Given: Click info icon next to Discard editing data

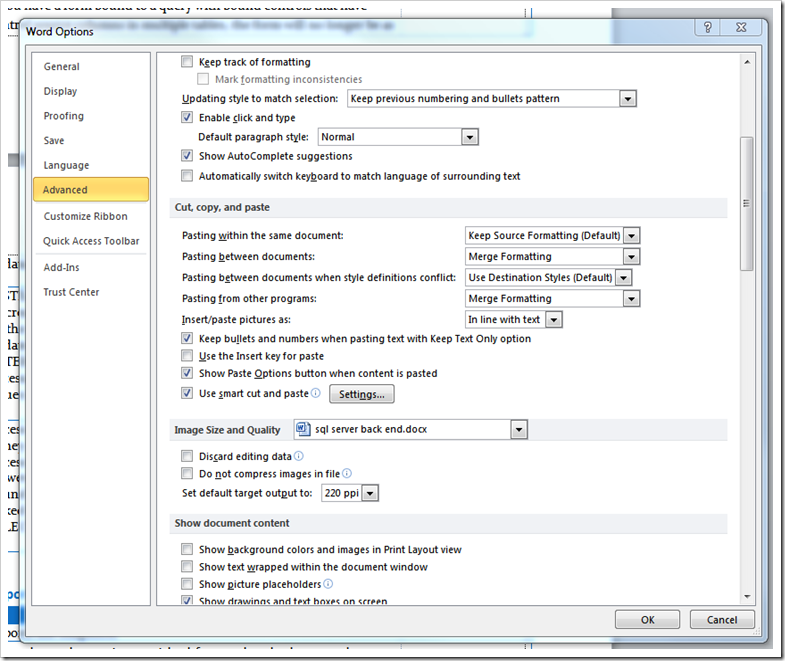Looking at the screenshot, I should (298, 456).
